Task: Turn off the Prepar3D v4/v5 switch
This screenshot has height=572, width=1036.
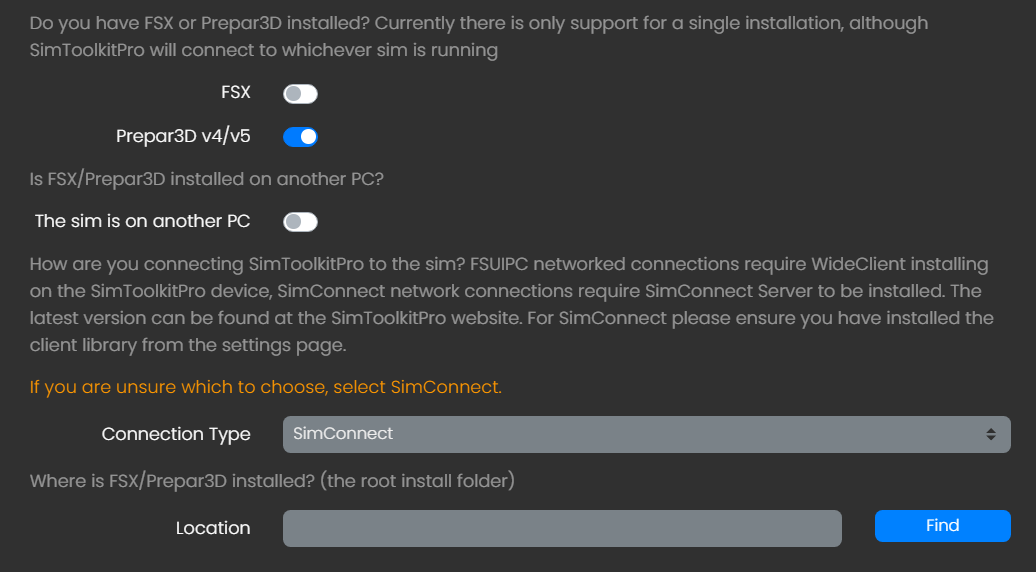Action: coord(300,137)
